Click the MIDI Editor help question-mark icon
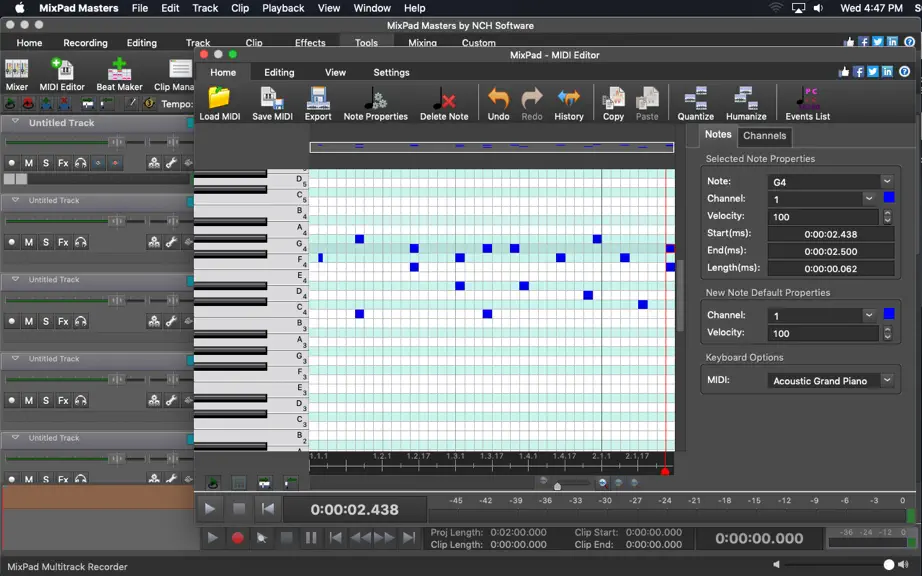The image size is (922, 576). click(904, 71)
